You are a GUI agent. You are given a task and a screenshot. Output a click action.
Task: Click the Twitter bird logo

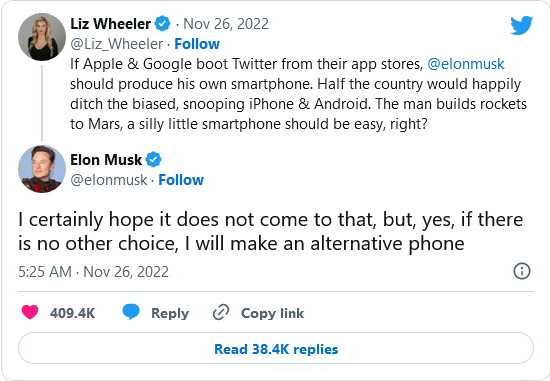(522, 25)
